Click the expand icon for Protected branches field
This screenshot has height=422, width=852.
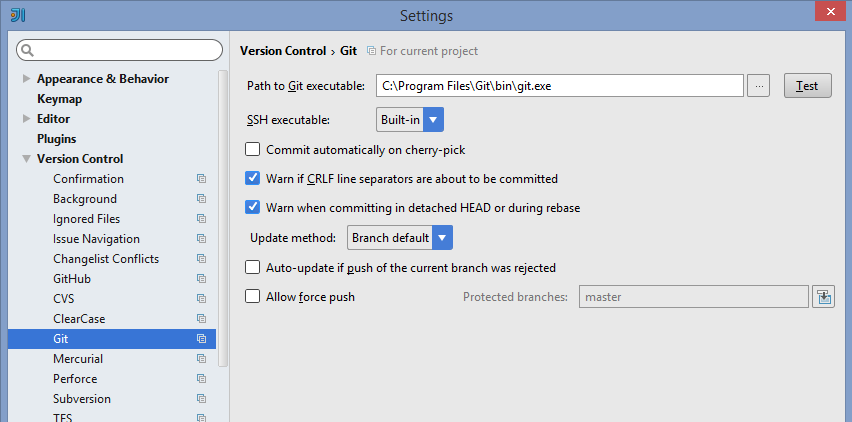[x=823, y=297]
